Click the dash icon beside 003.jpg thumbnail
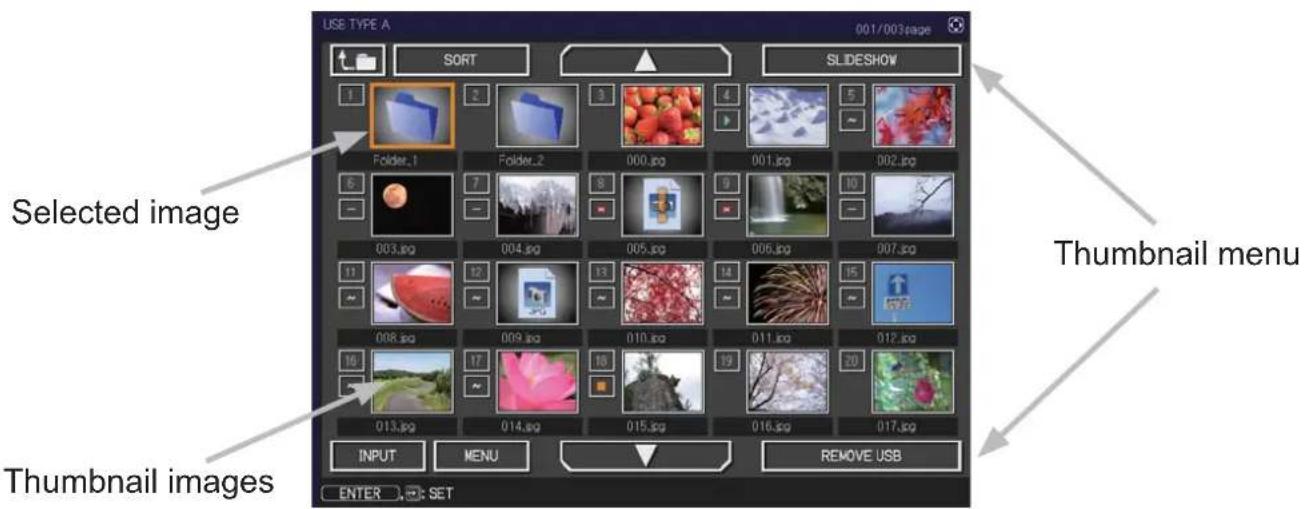The image size is (1304, 509). [x=350, y=209]
